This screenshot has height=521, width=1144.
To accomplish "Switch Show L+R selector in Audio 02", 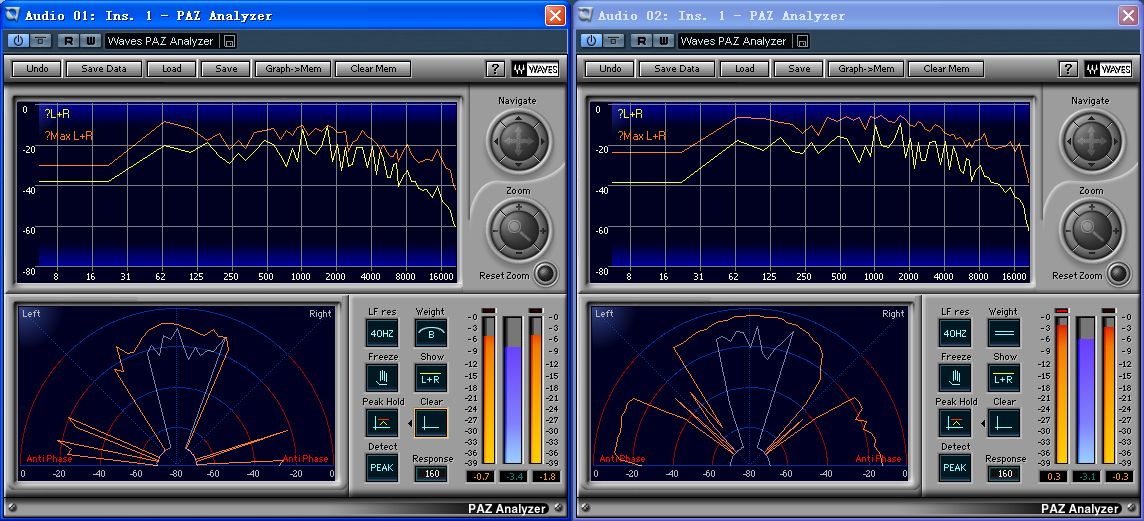I will click(x=1003, y=378).
